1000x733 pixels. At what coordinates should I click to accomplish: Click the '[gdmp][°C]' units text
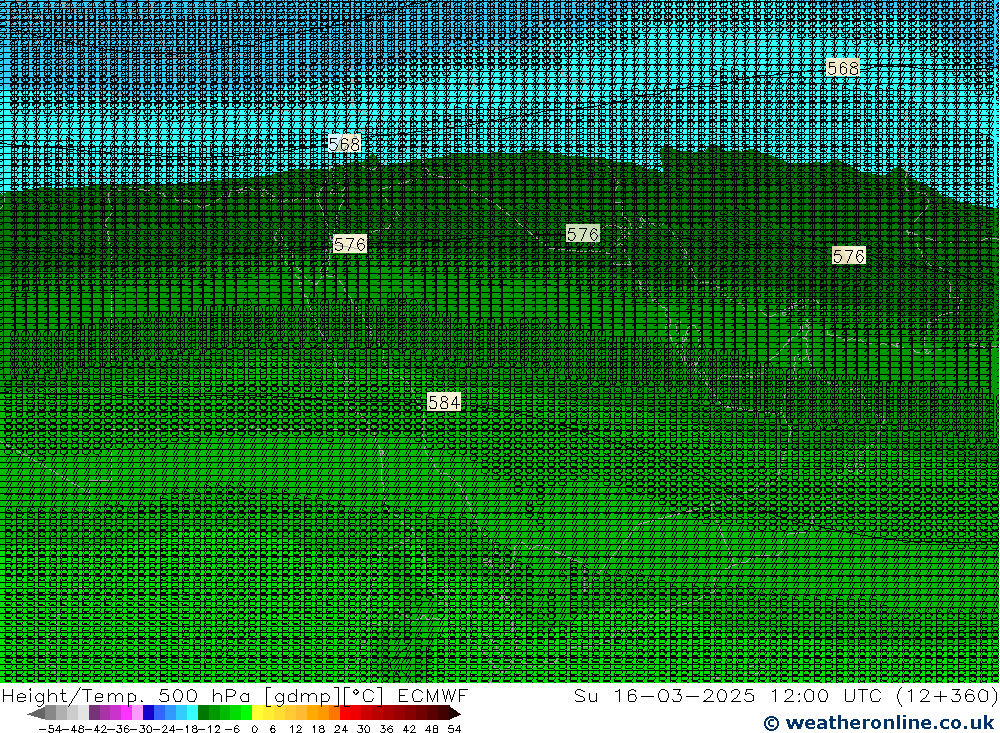(x=324, y=695)
